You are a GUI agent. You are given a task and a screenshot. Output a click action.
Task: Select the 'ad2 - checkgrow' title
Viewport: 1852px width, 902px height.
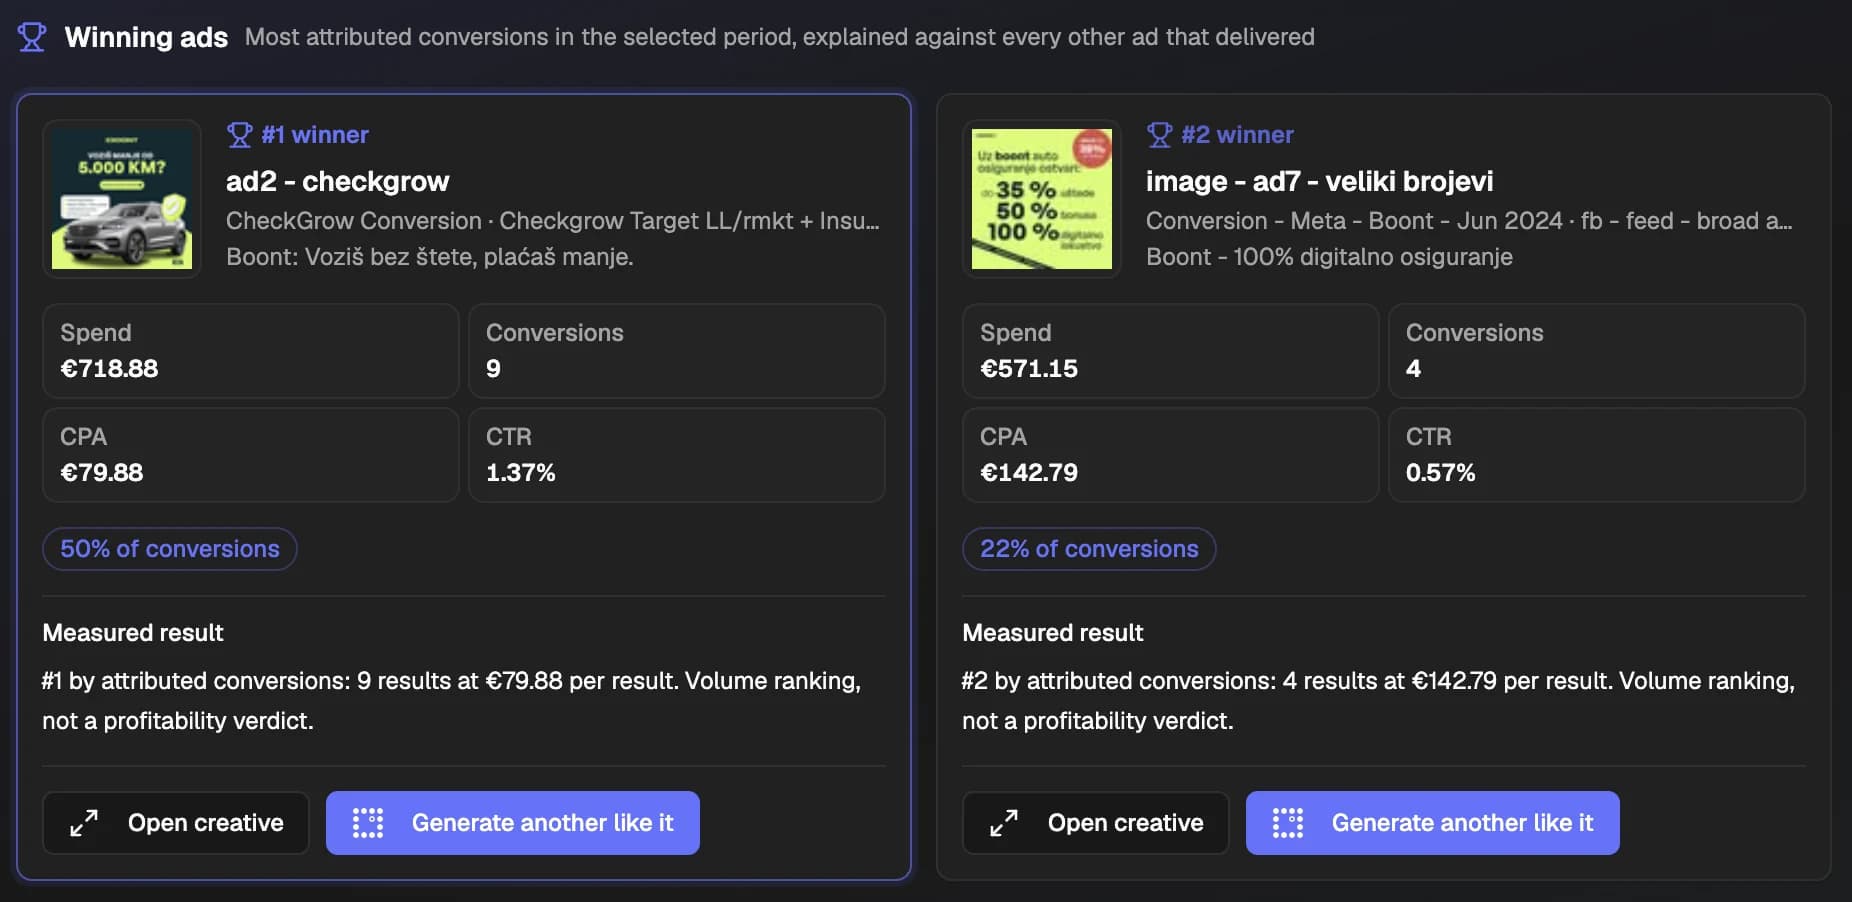(x=338, y=181)
